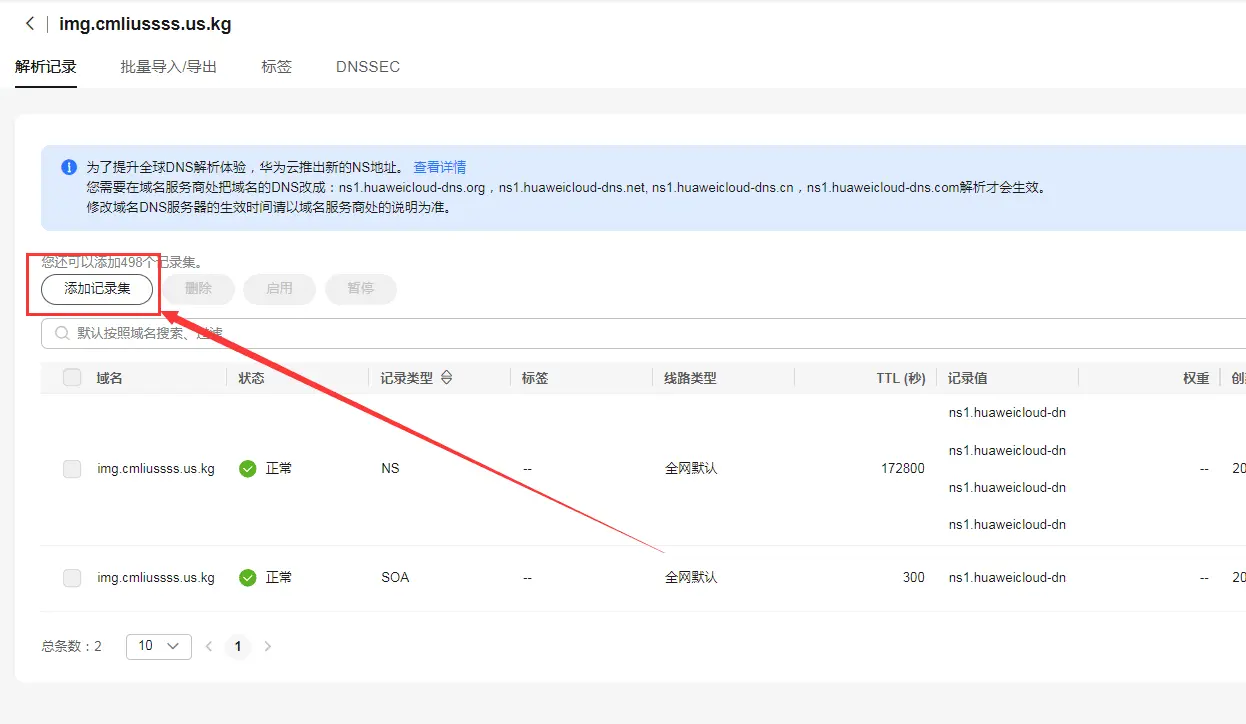
Task: Click the domain search input field
Action: tap(640, 333)
